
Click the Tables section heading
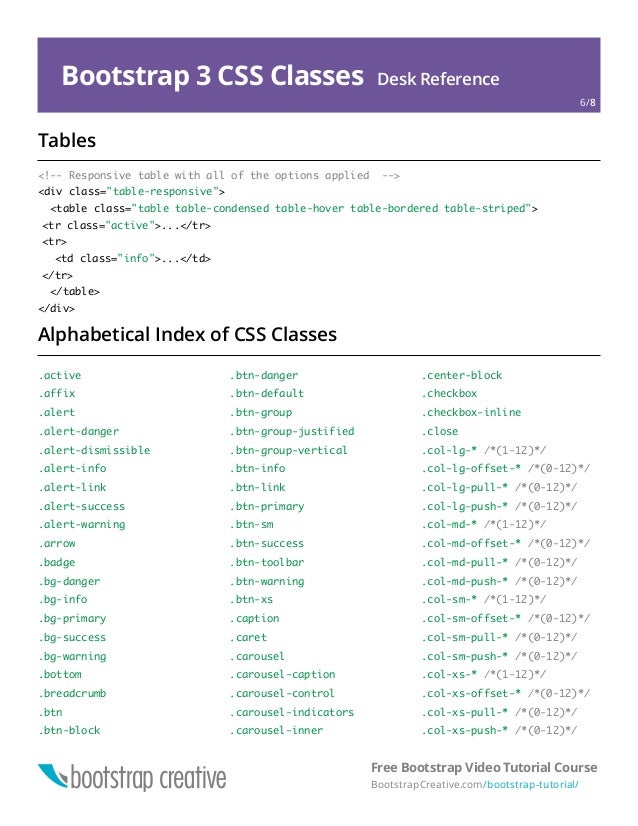(x=67, y=140)
